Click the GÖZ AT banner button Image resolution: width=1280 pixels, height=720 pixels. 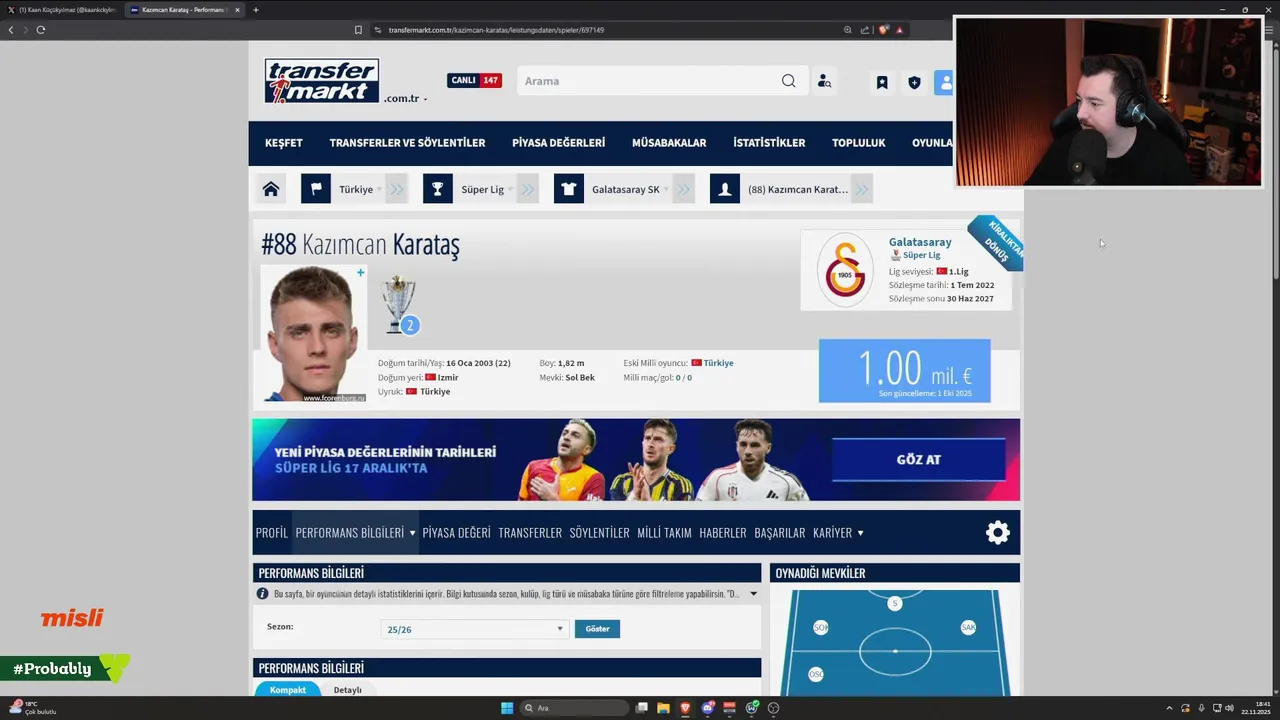(918, 460)
